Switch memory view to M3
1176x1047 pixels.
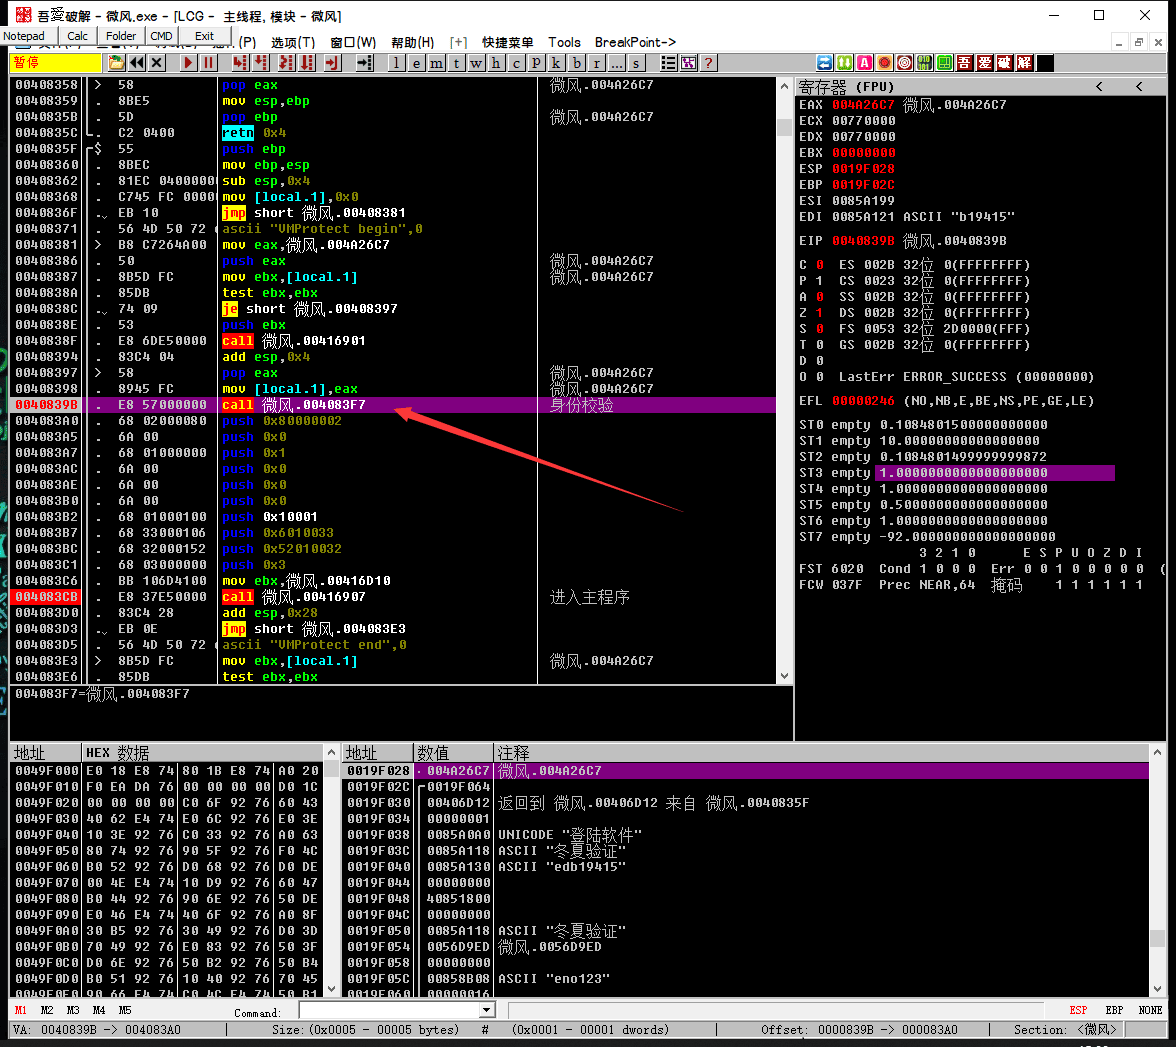(73, 1010)
